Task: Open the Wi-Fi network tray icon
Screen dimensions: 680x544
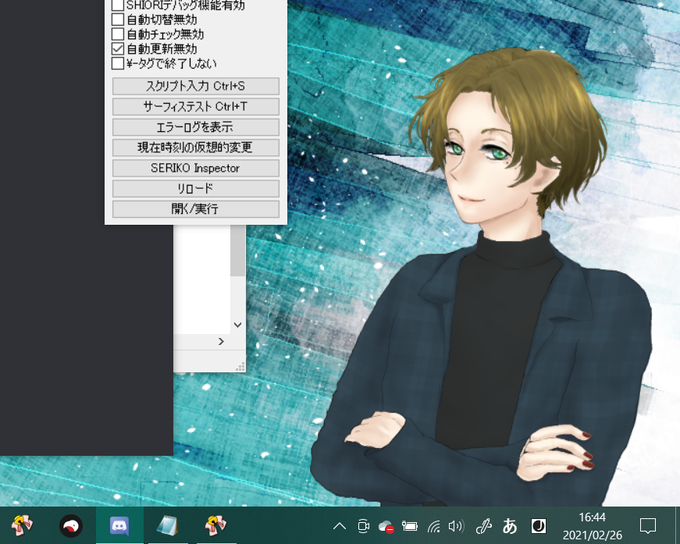Action: pos(434,527)
